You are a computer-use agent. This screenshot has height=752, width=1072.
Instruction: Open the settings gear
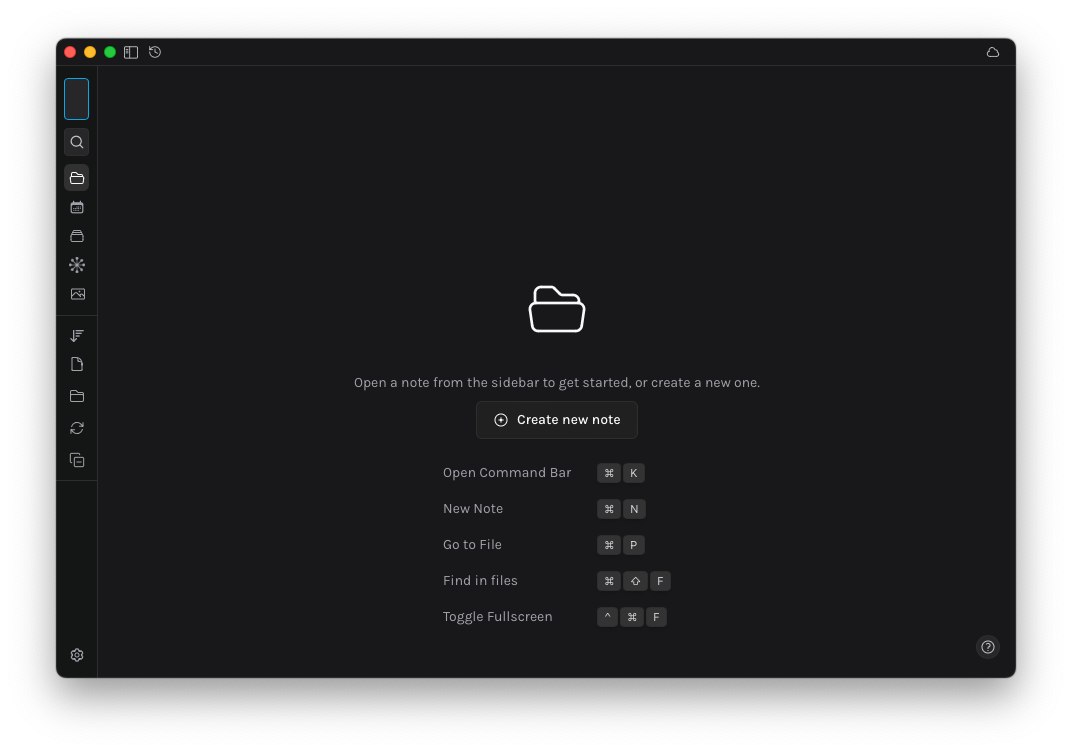76,654
